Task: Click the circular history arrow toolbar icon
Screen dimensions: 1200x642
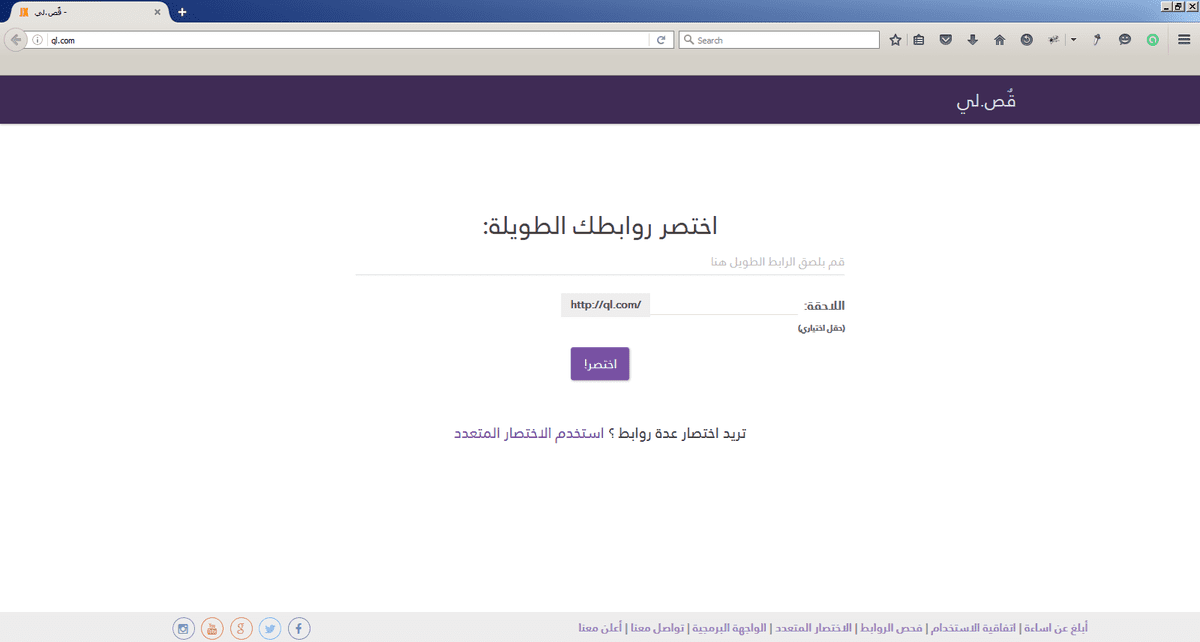Action: pos(1026,40)
